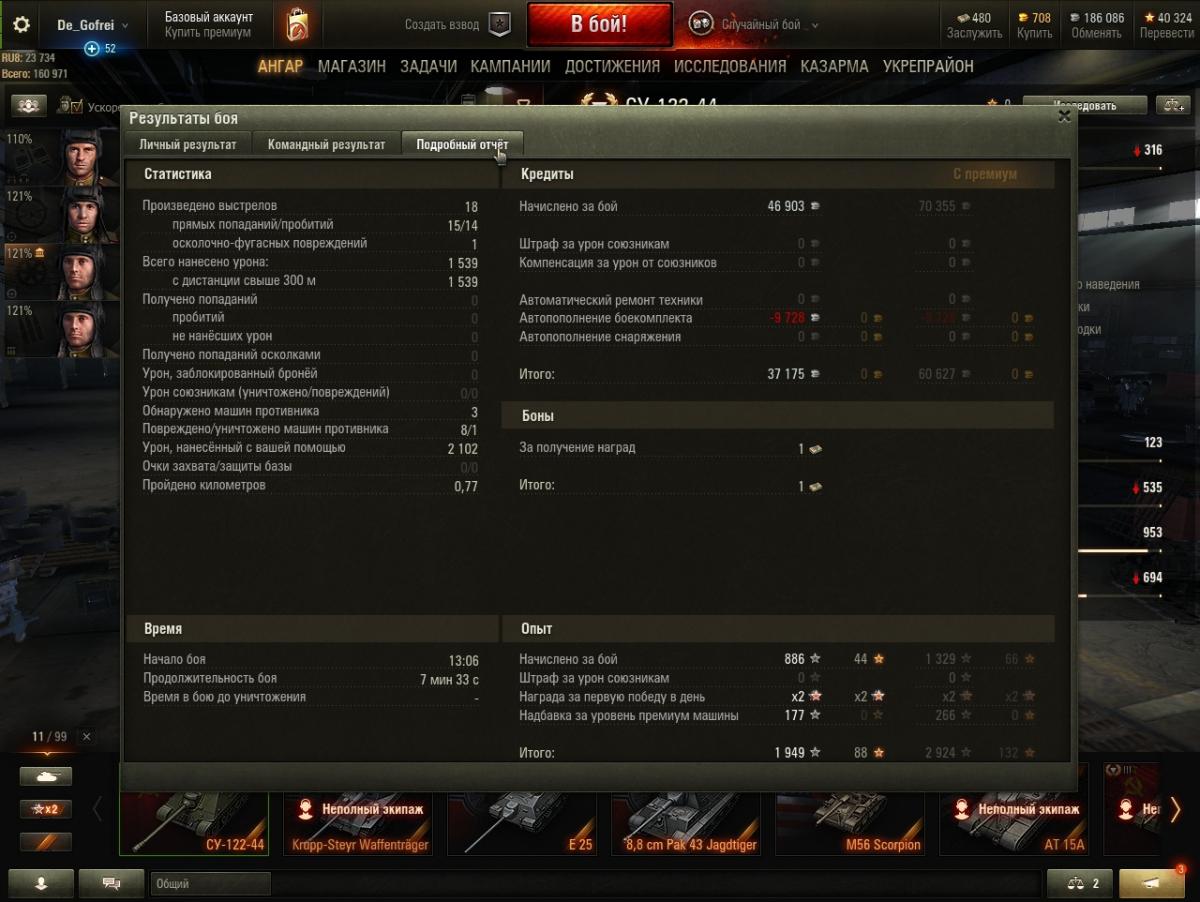The image size is (1200, 902).
Task: Open the crew operations button above the crew
Action: pos(28,105)
